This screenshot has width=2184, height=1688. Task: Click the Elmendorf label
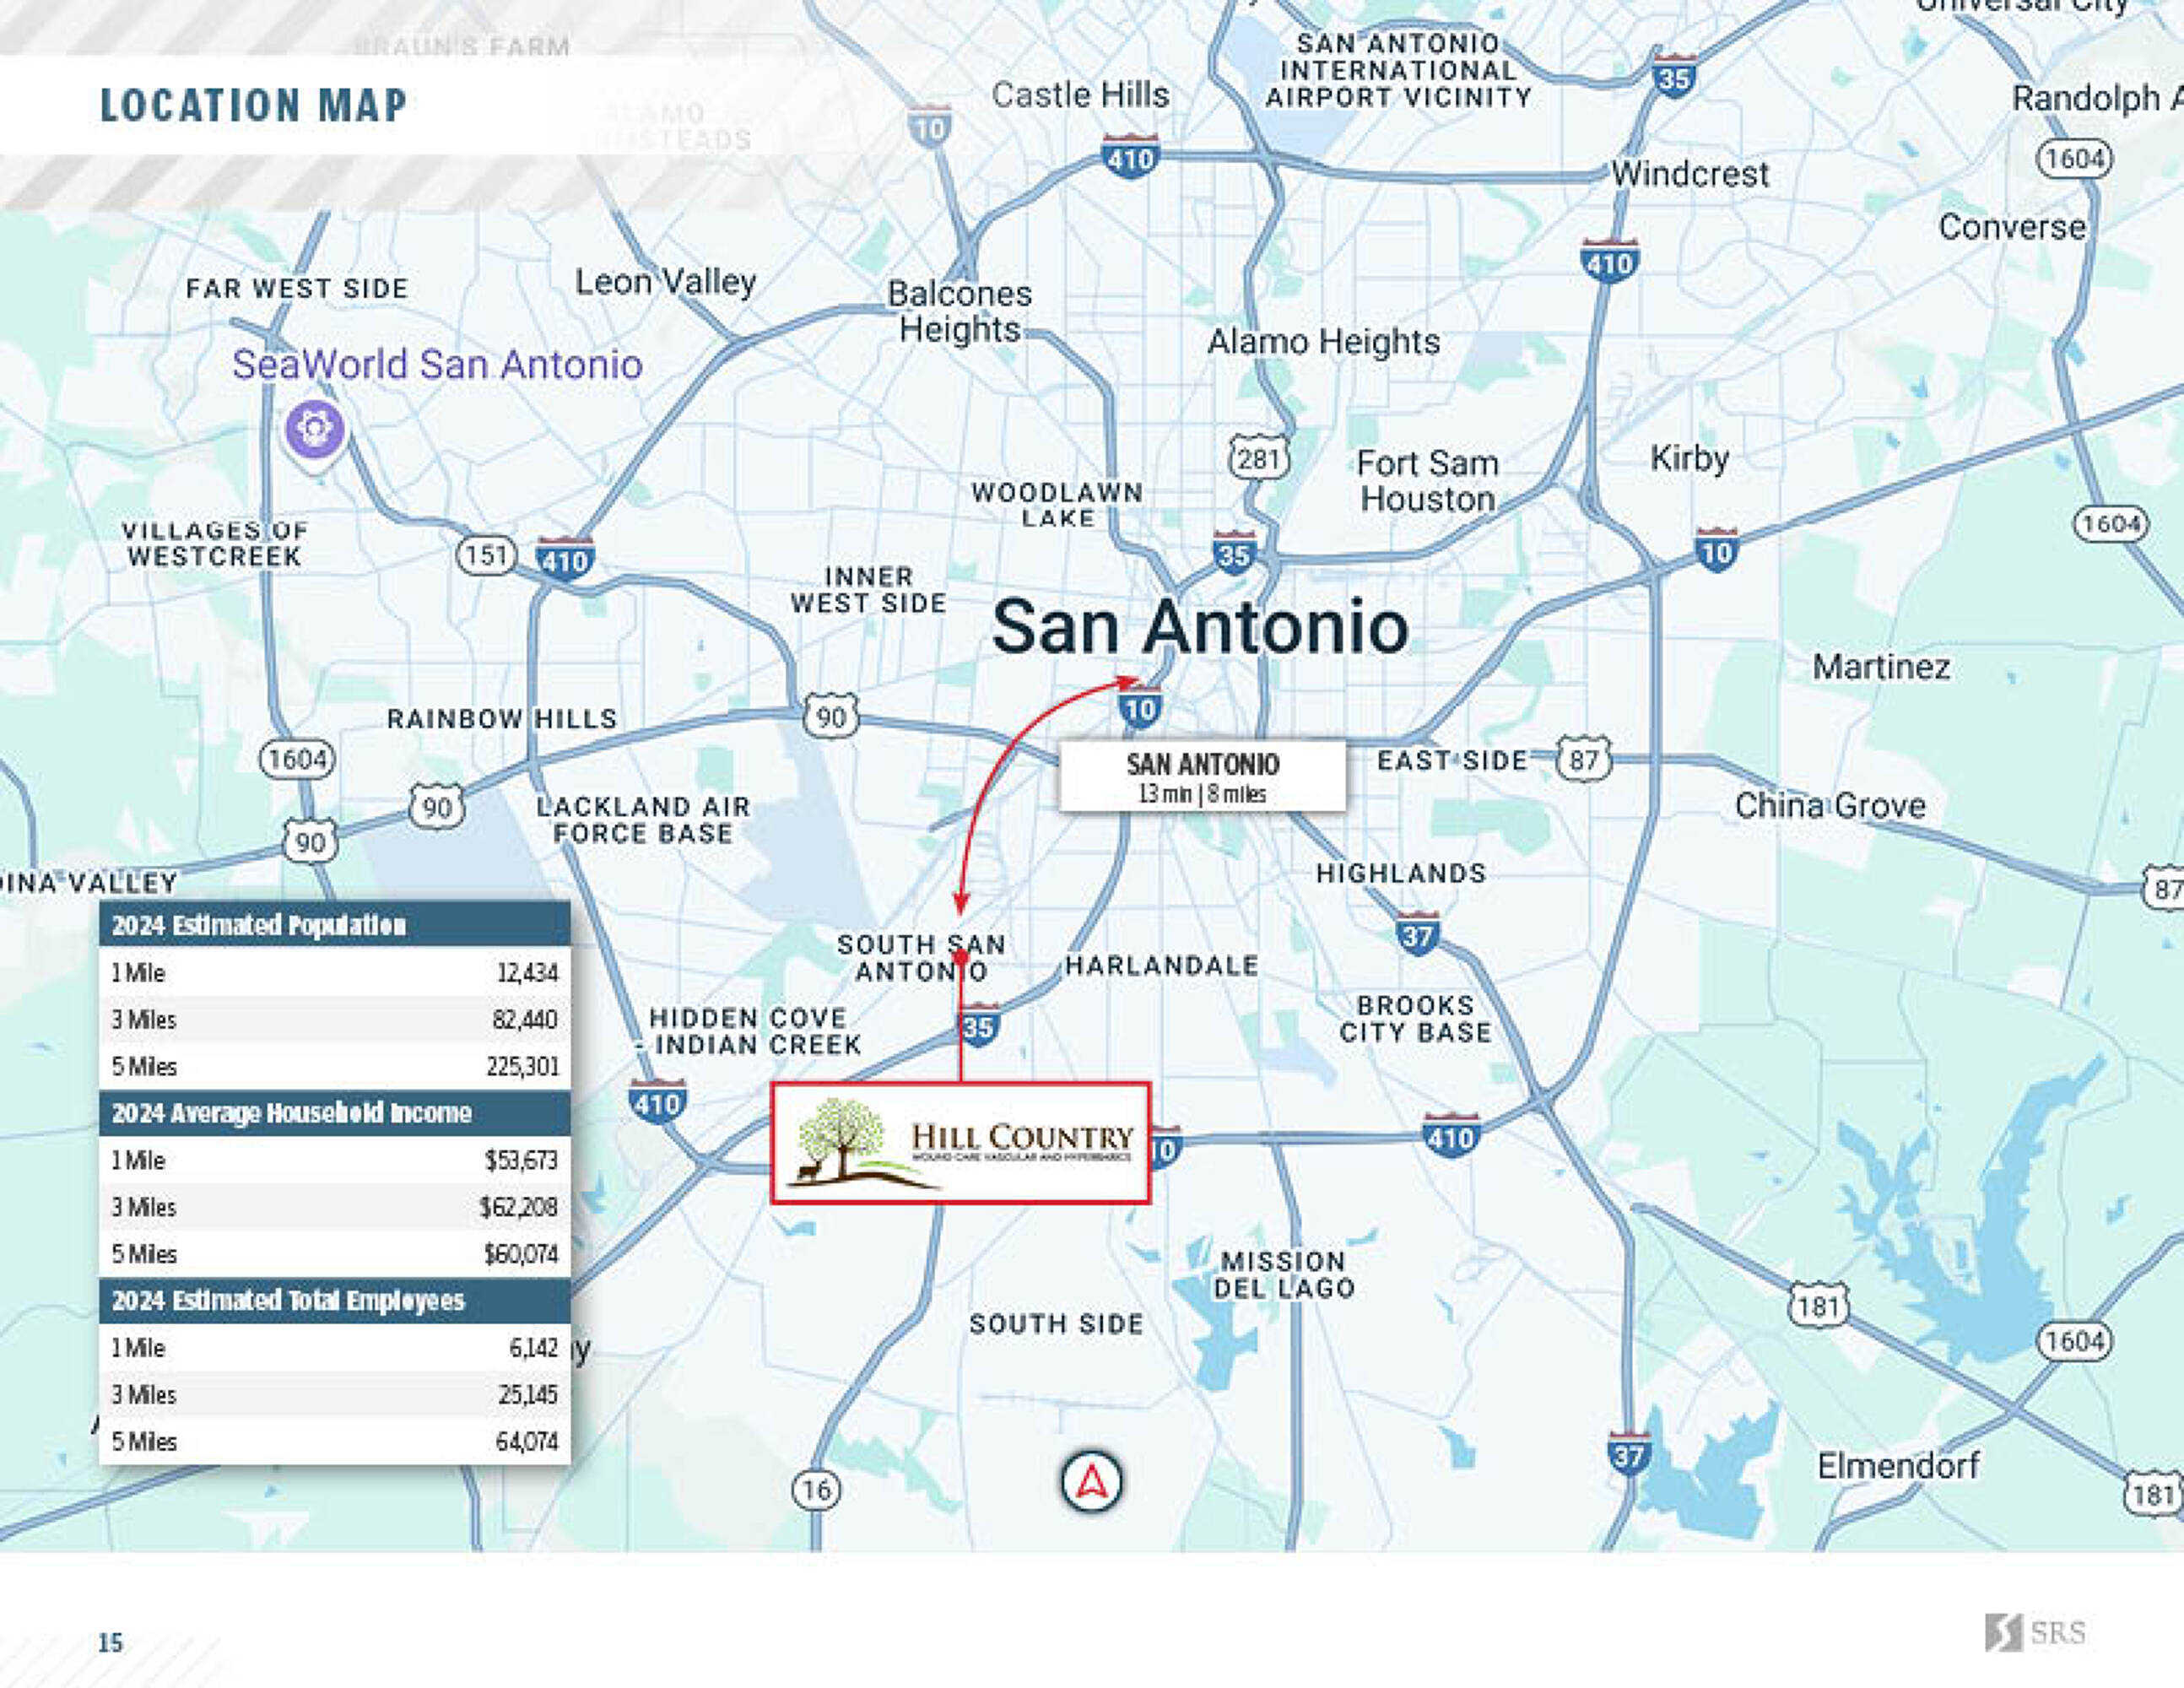1898,1466
